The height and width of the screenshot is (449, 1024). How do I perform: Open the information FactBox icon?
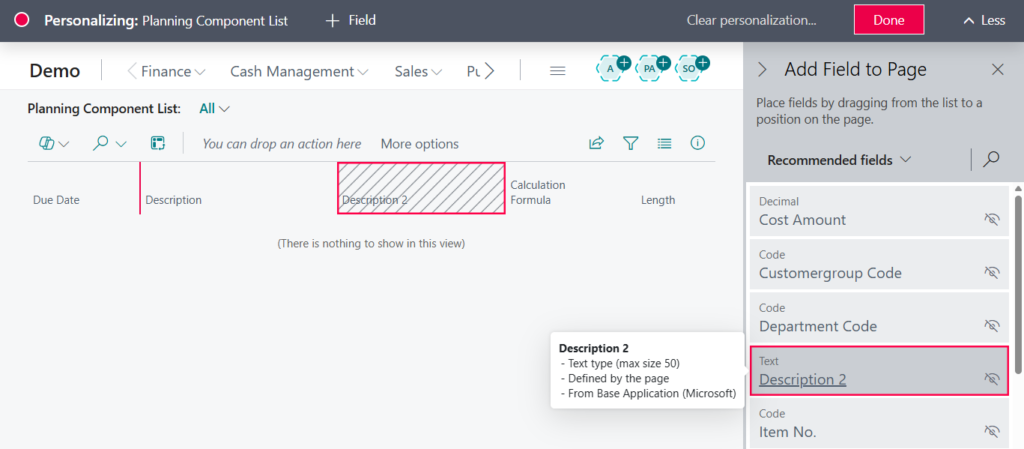(x=698, y=143)
